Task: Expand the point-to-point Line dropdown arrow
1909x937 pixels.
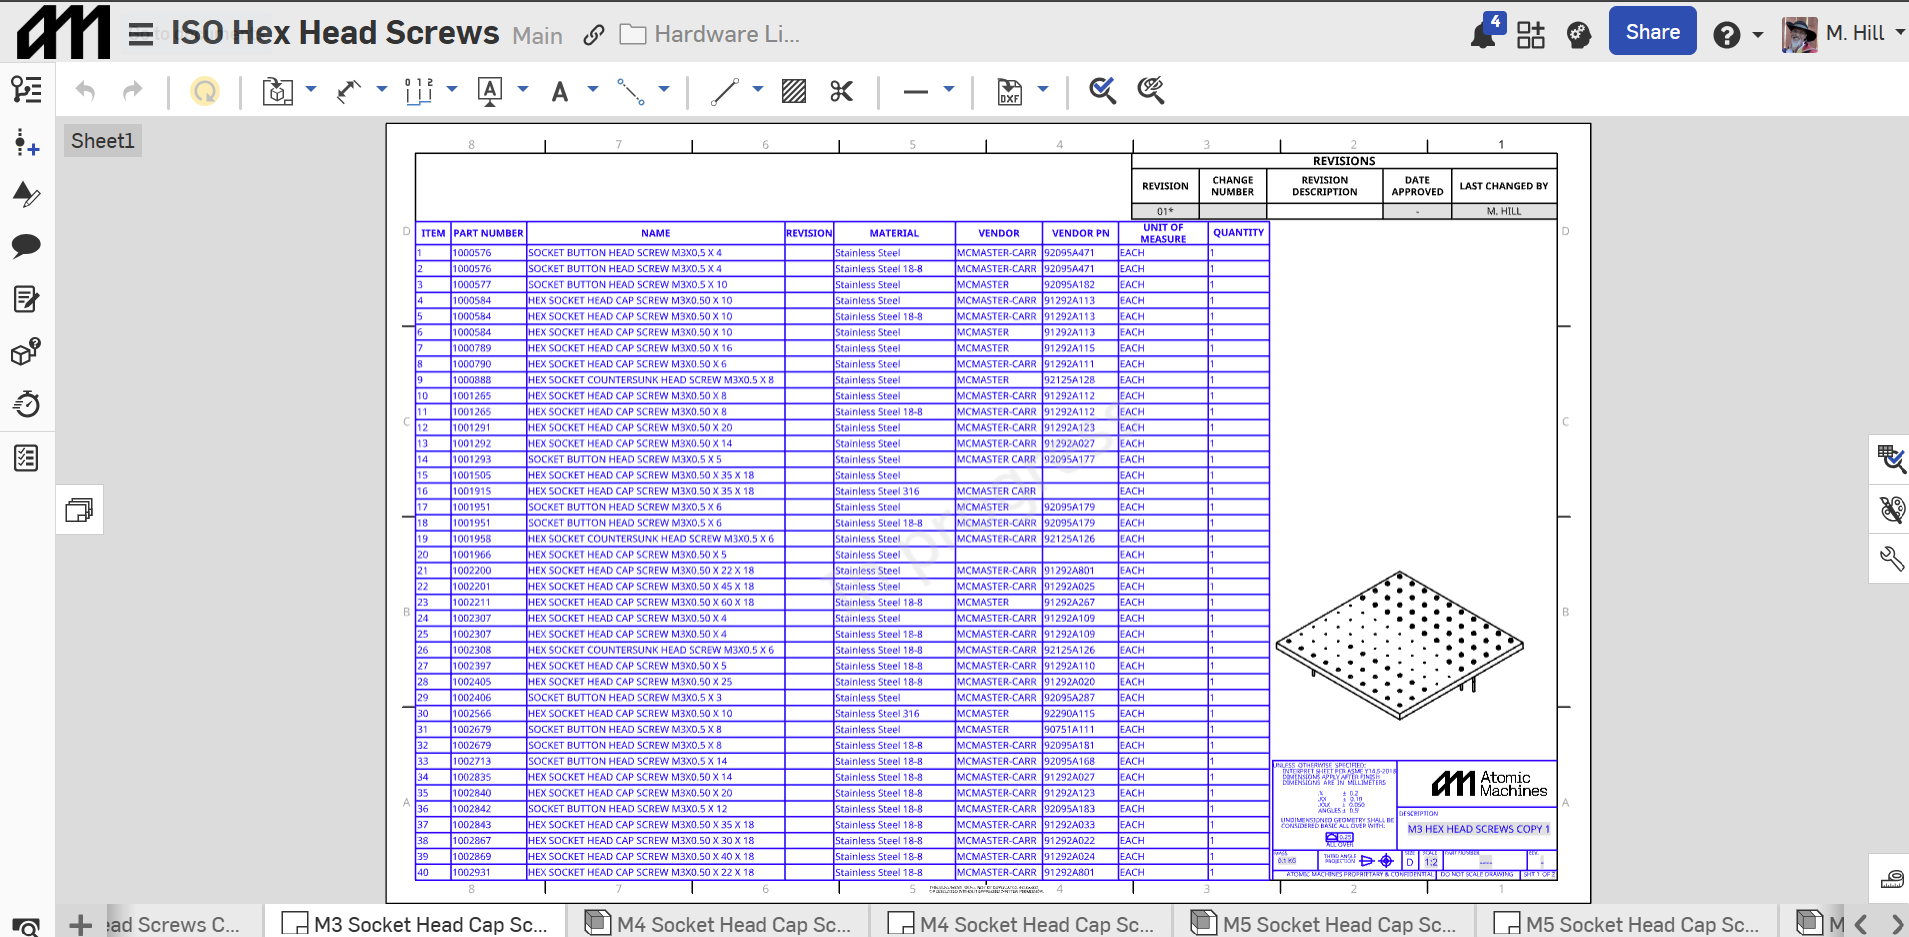Action: tap(664, 90)
